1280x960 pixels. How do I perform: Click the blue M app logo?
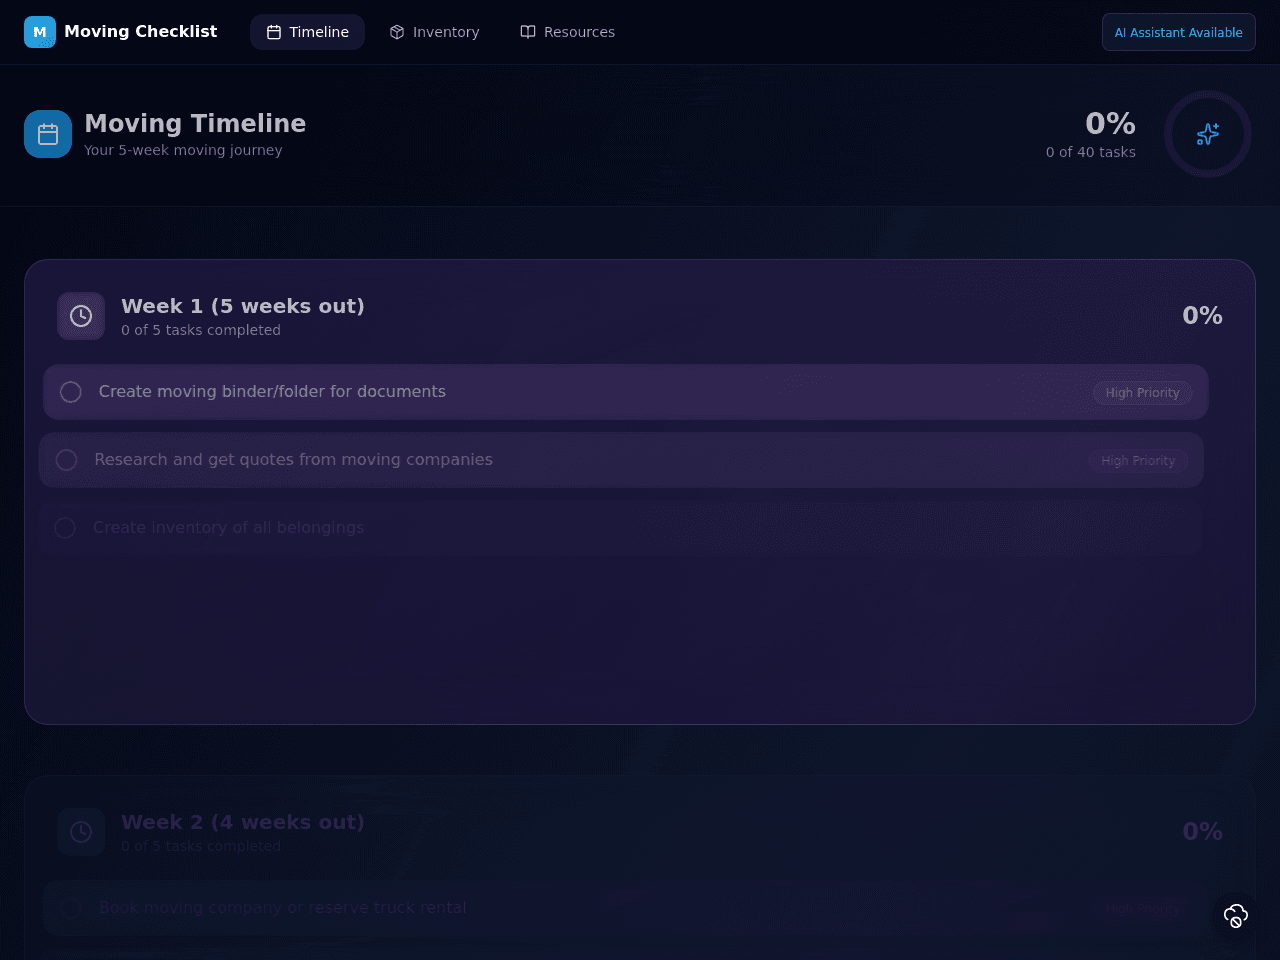[40, 32]
